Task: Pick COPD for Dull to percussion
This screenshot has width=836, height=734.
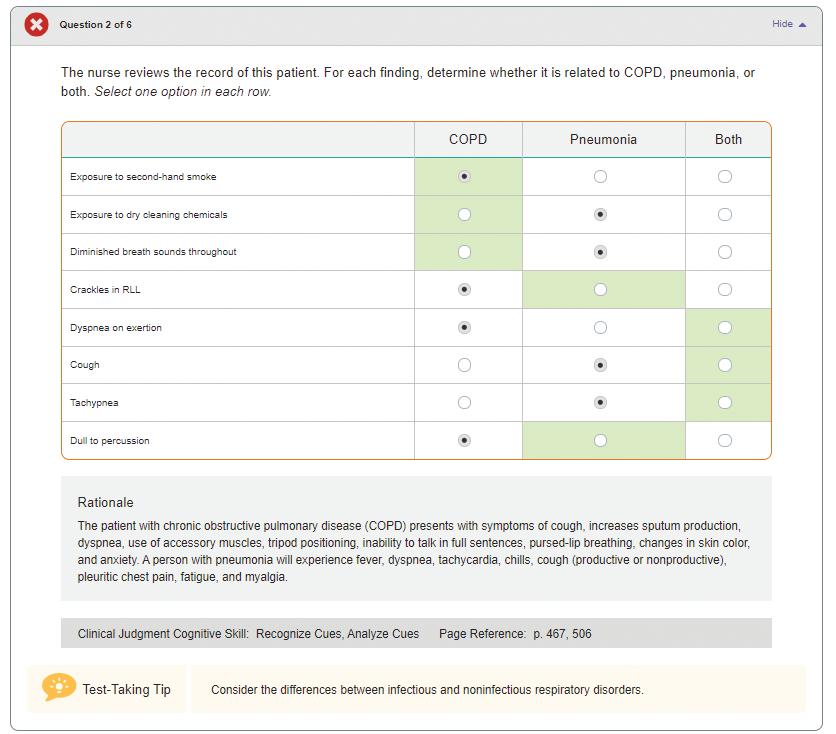Action: coord(464,441)
